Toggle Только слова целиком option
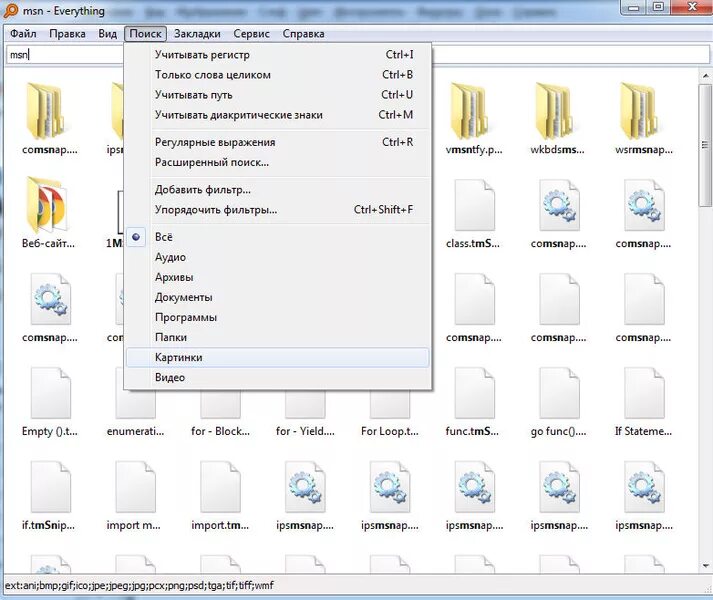The width and height of the screenshot is (713, 600). 278,75
